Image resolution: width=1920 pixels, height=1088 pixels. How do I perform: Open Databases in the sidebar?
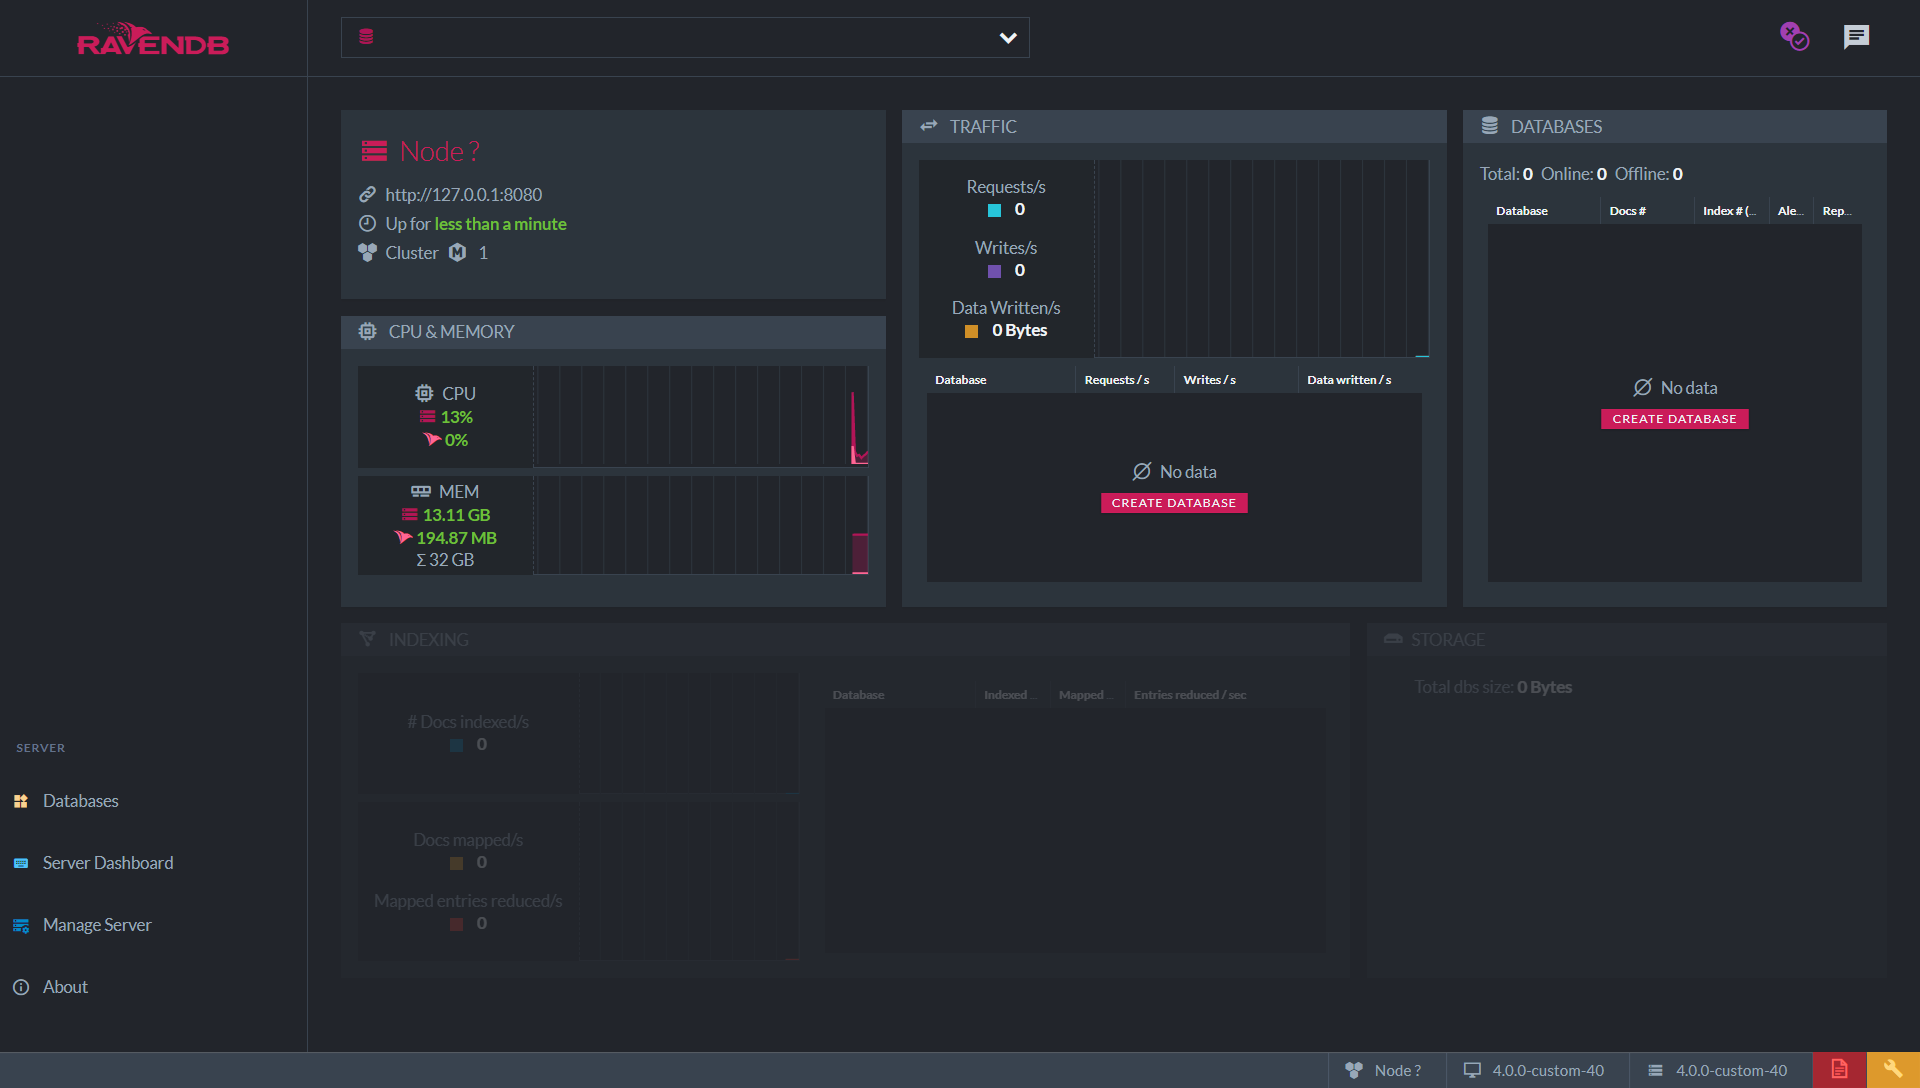pos(80,801)
